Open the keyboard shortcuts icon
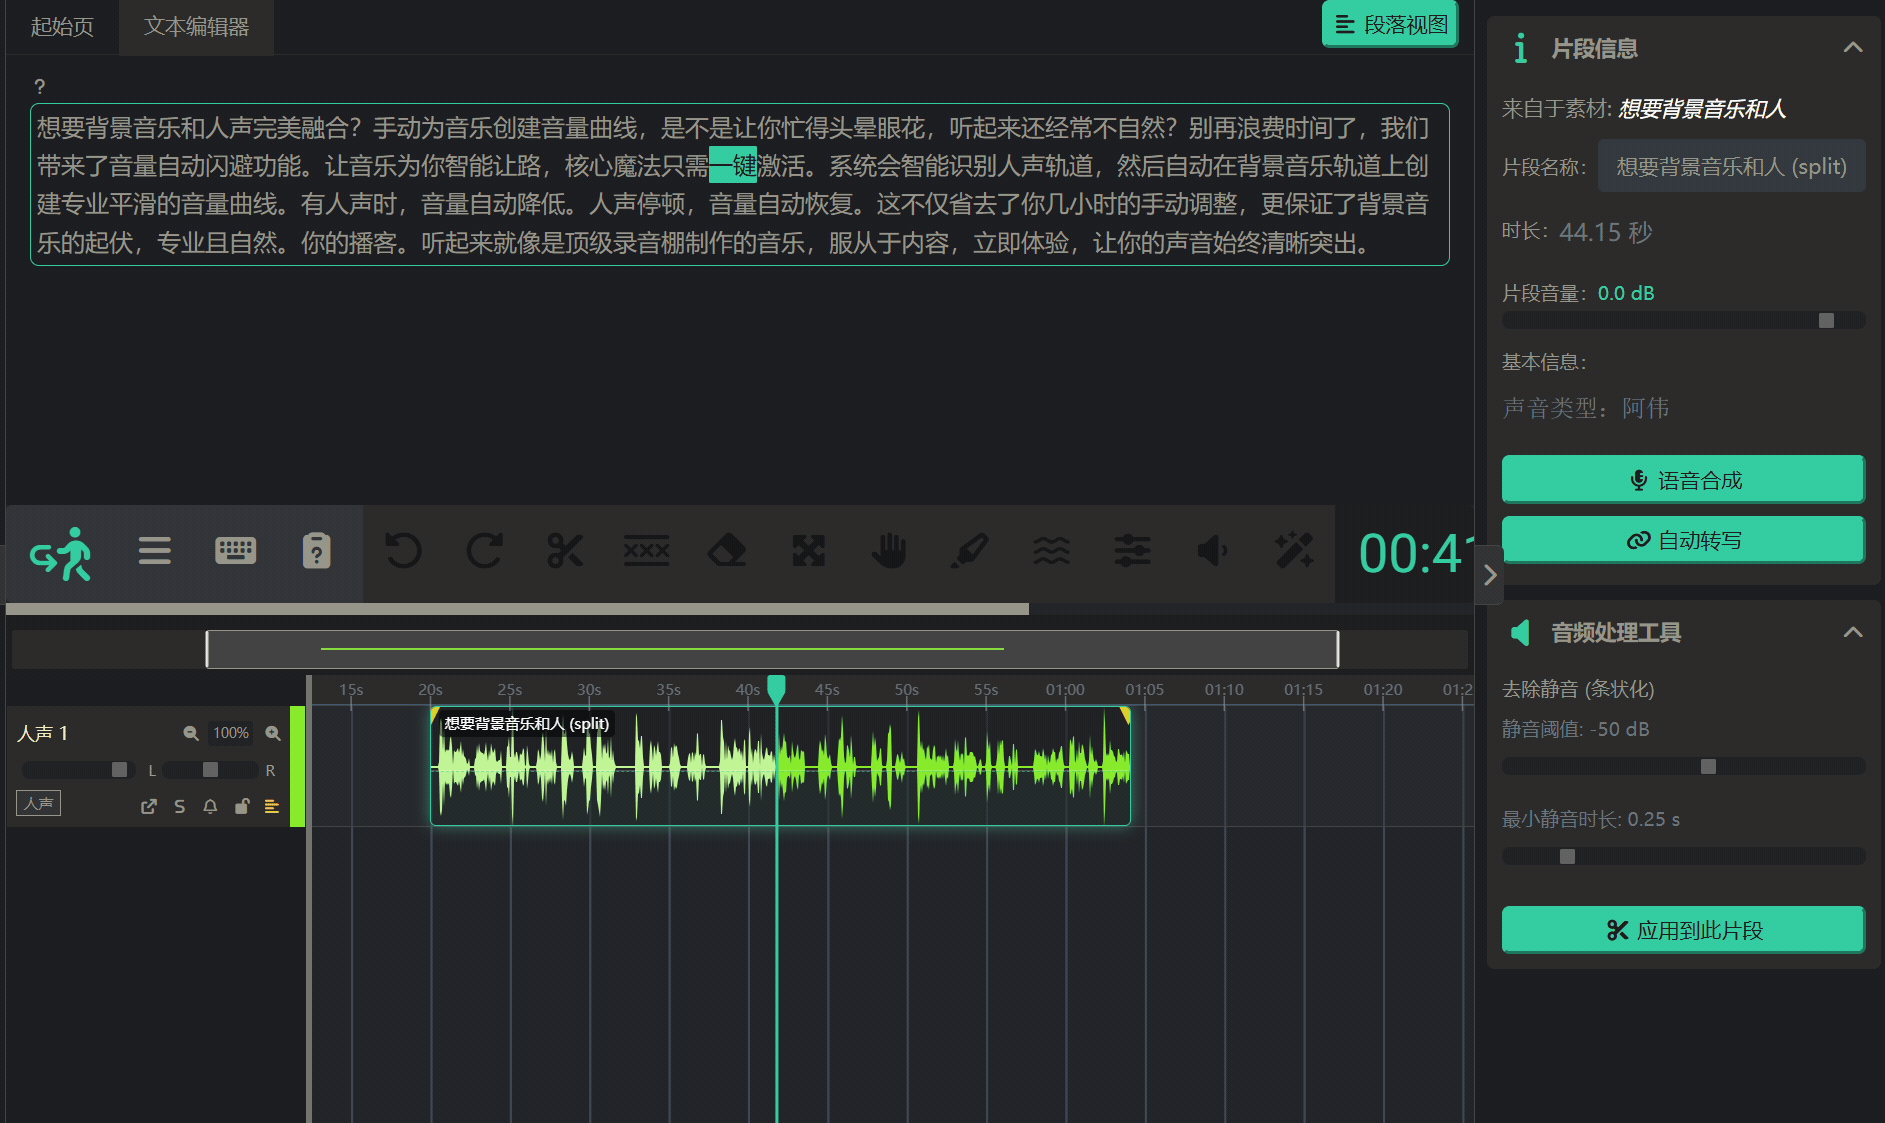 [x=235, y=551]
